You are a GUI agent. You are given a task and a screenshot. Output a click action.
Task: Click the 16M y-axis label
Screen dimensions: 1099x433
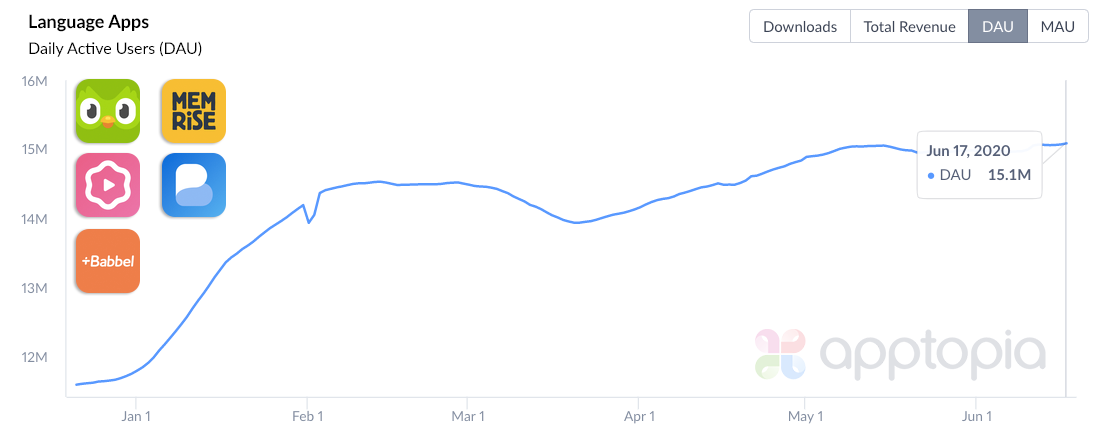(x=35, y=81)
